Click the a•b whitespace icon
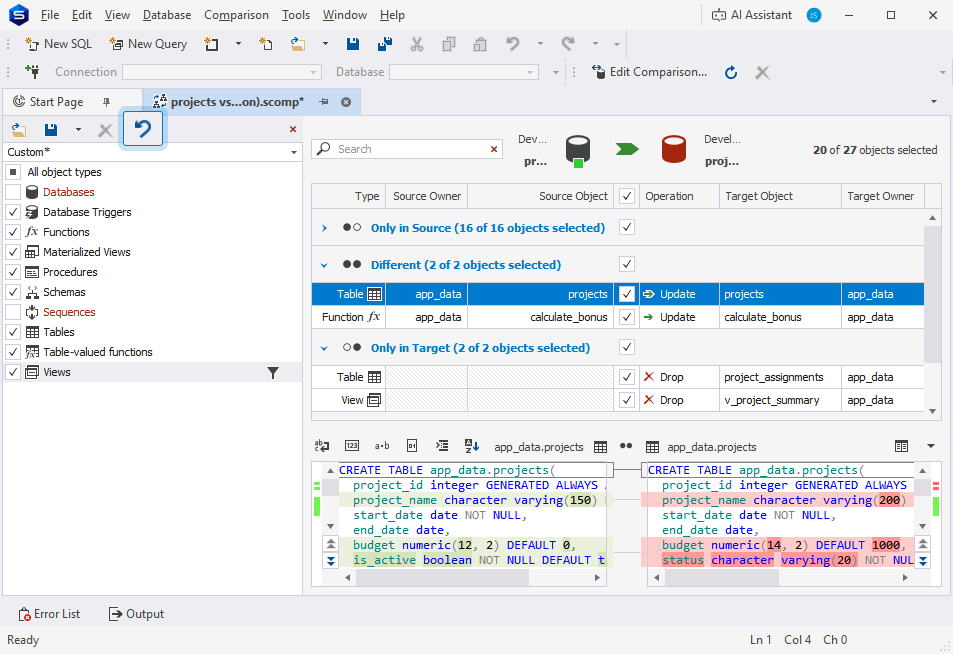Viewport: 953px width, 654px height. (382, 446)
